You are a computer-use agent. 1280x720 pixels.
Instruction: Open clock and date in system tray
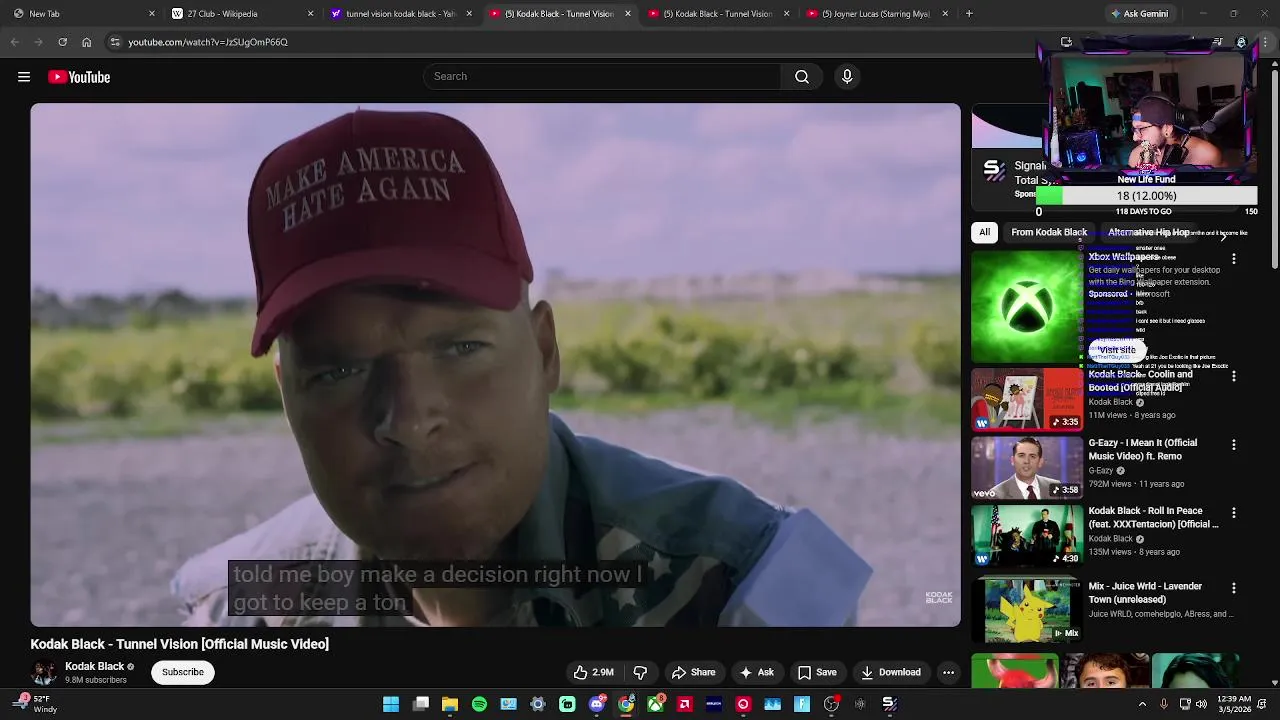pyautogui.click(x=1234, y=704)
